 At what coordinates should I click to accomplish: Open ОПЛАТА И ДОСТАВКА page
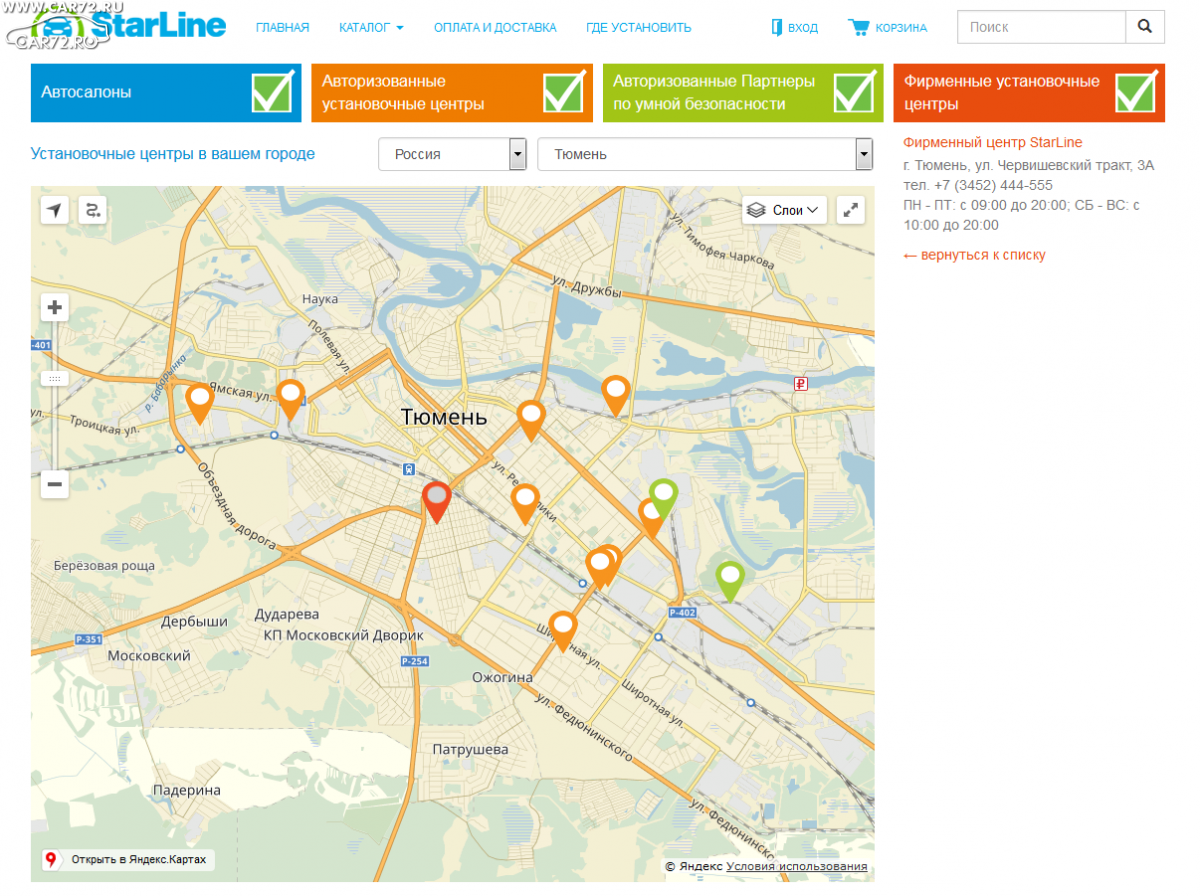495,28
